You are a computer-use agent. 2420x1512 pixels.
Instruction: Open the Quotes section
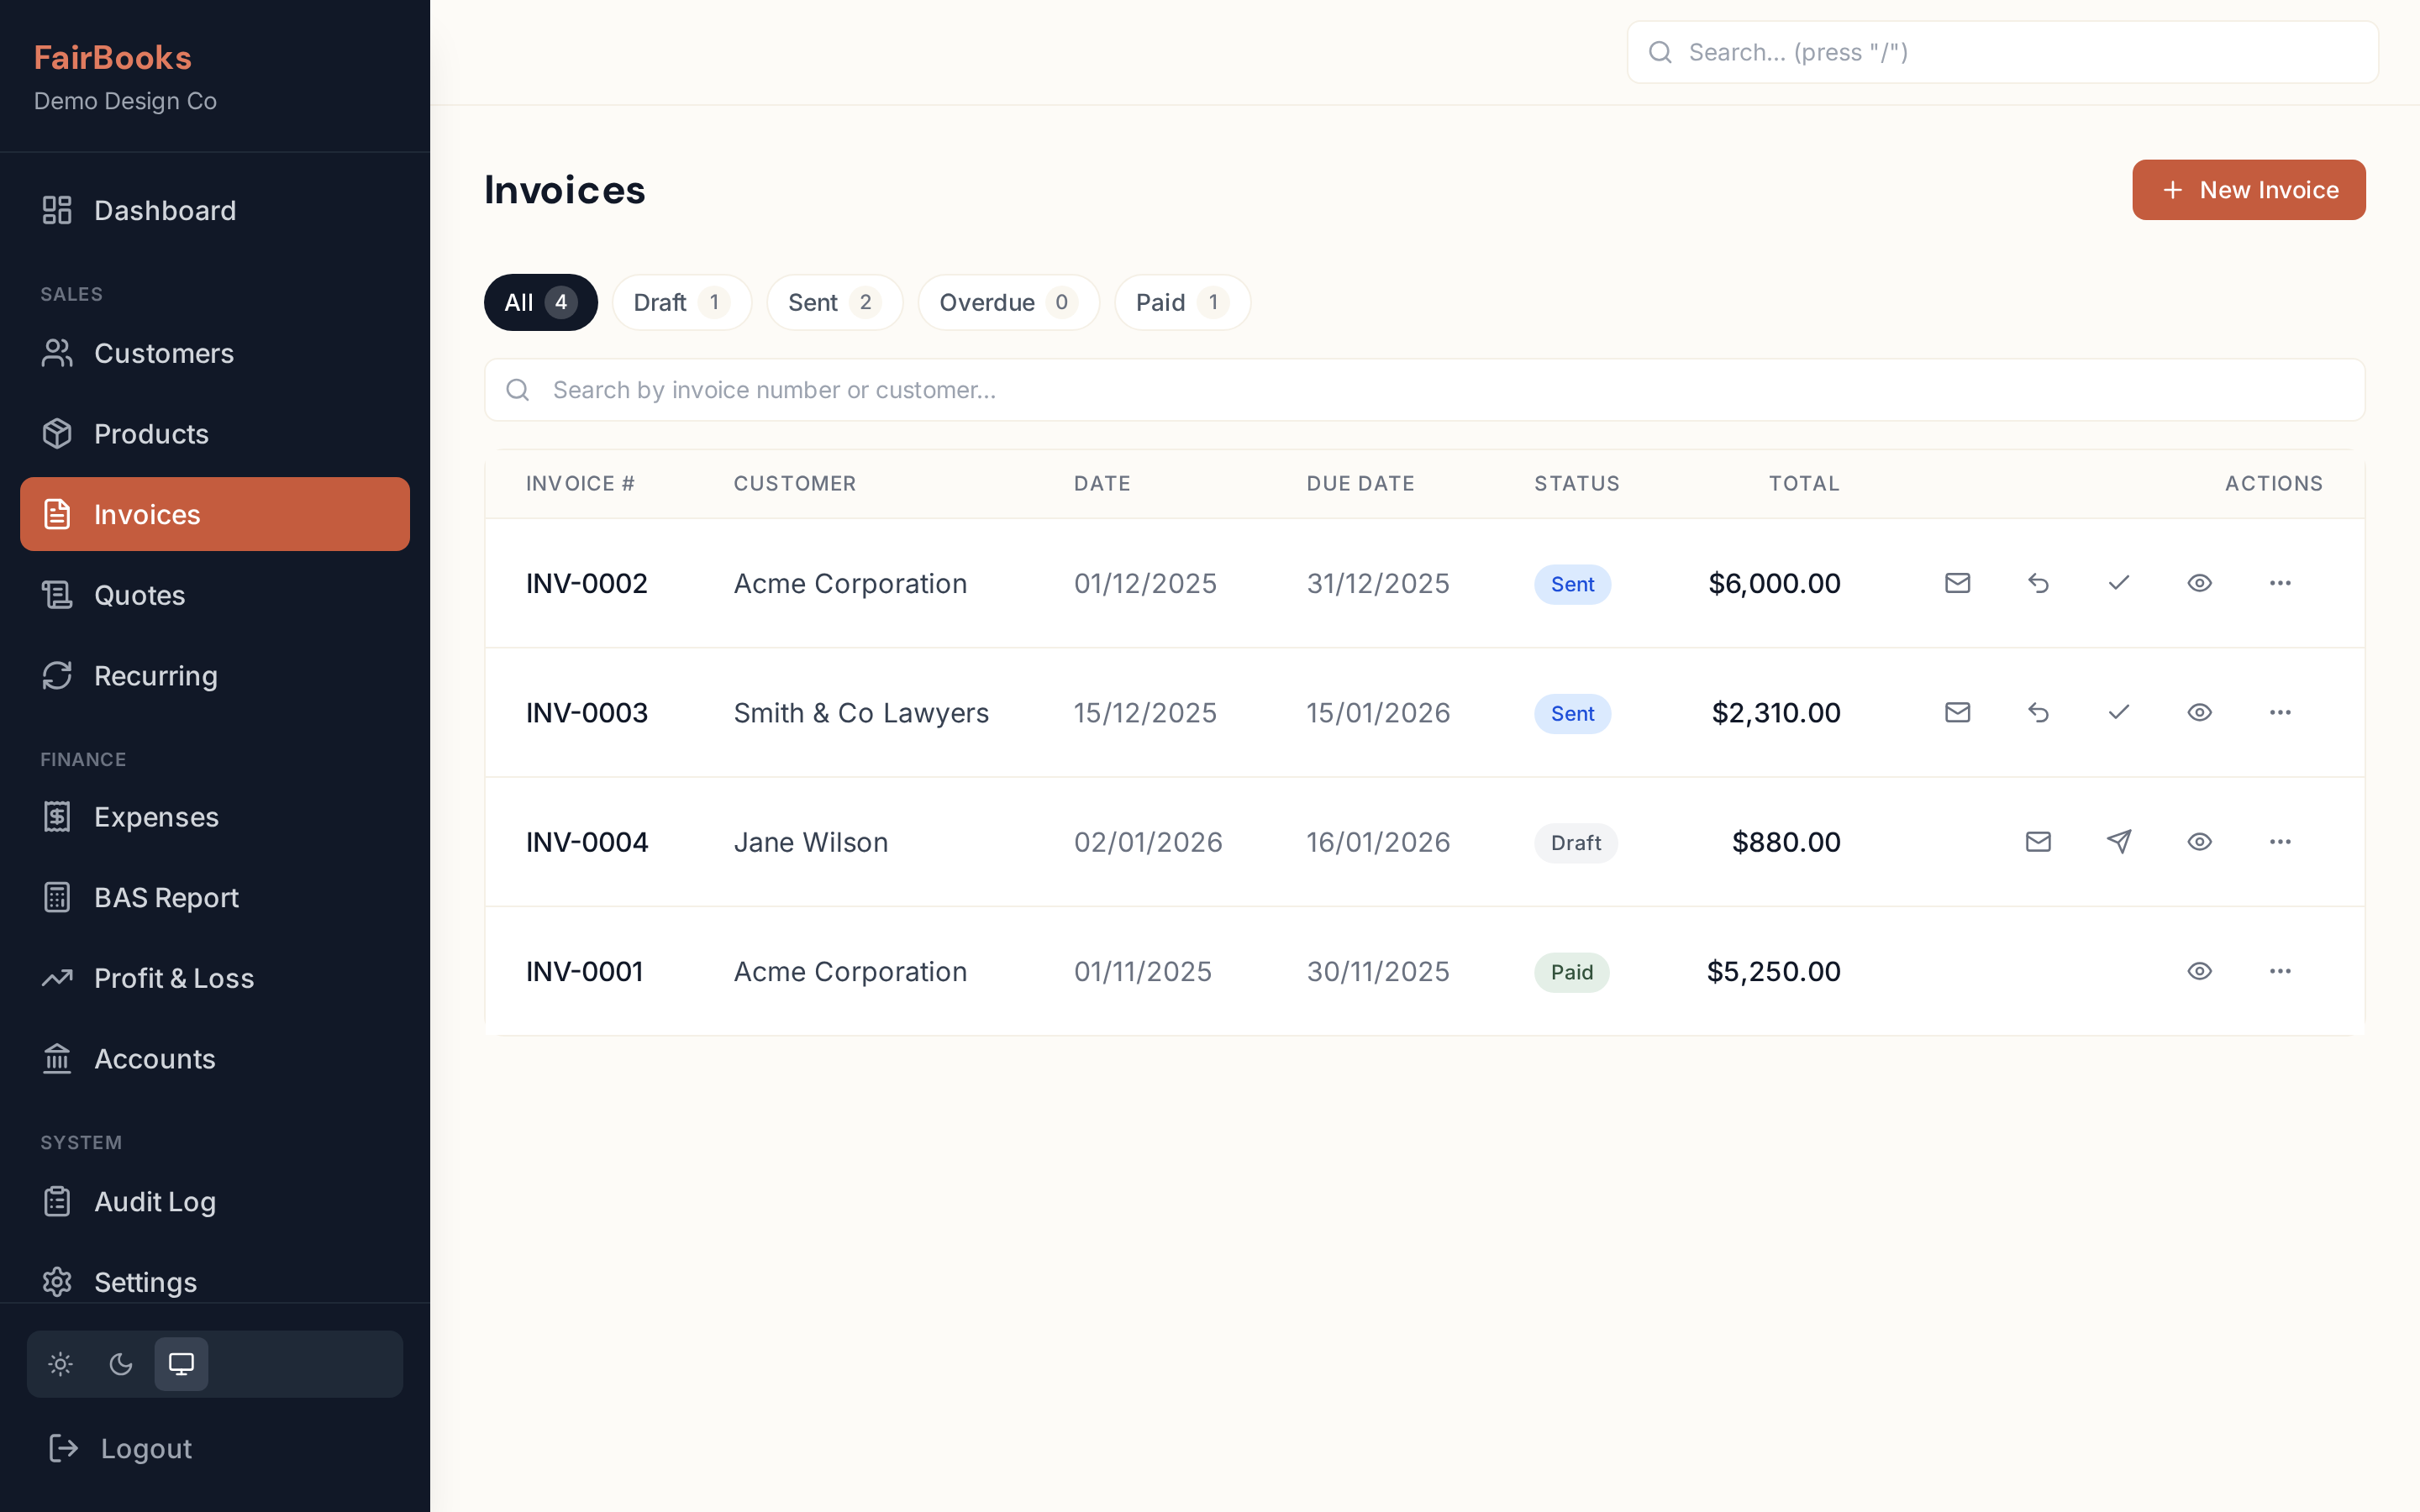point(139,595)
